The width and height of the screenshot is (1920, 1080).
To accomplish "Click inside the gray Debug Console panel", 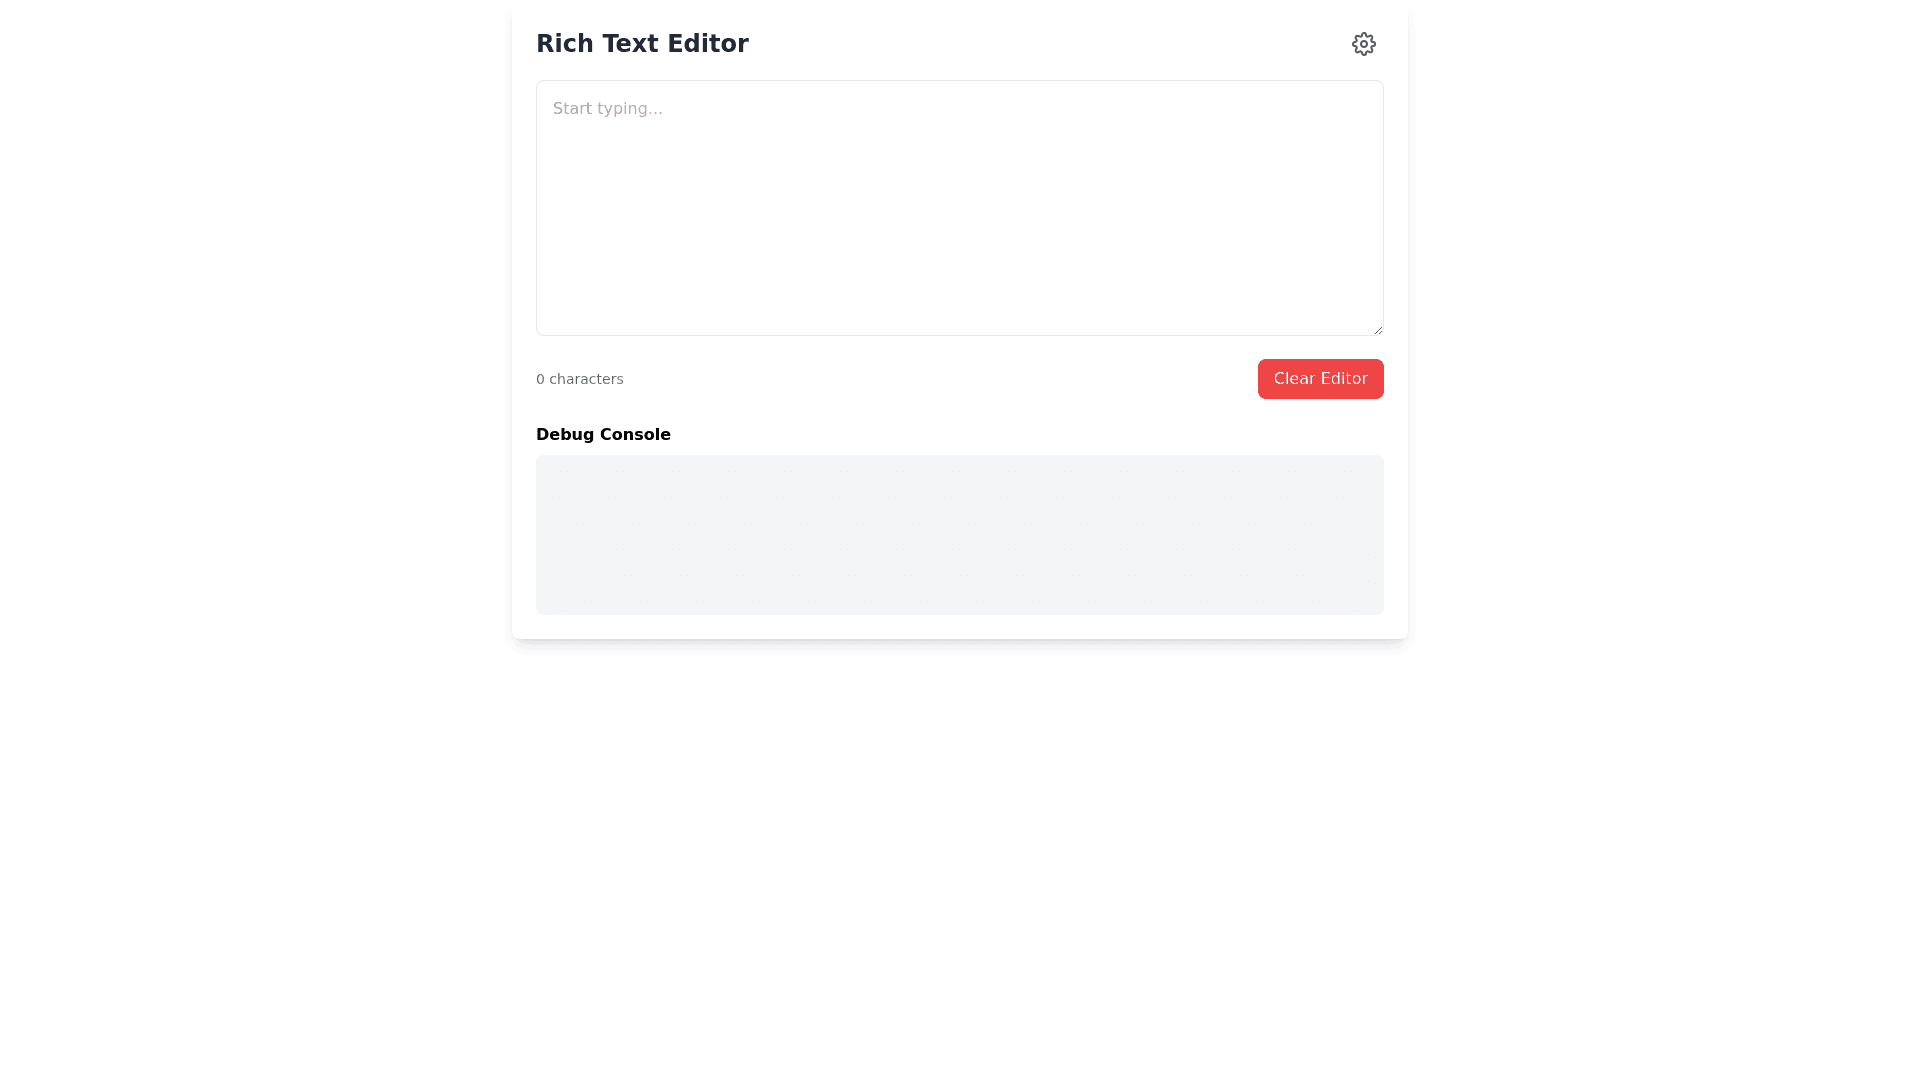I will 959,535.
